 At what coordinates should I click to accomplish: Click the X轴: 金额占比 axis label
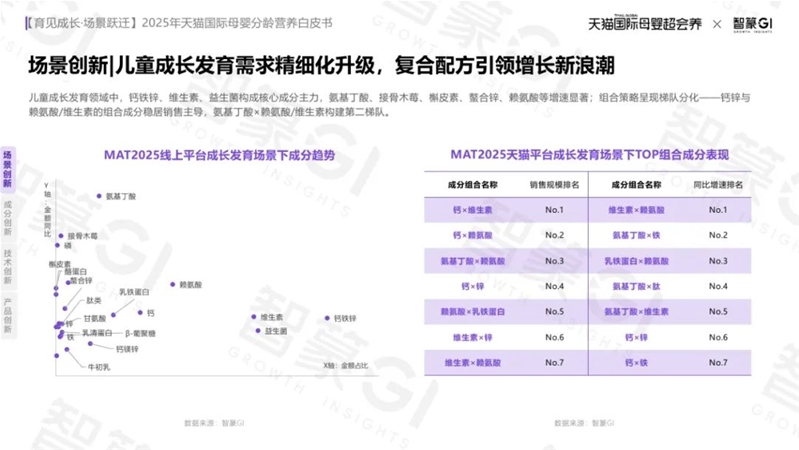point(345,365)
